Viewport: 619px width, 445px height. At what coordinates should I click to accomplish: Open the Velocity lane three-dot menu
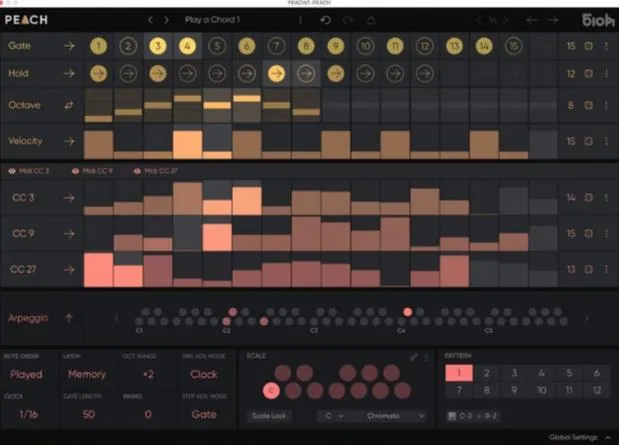point(606,142)
